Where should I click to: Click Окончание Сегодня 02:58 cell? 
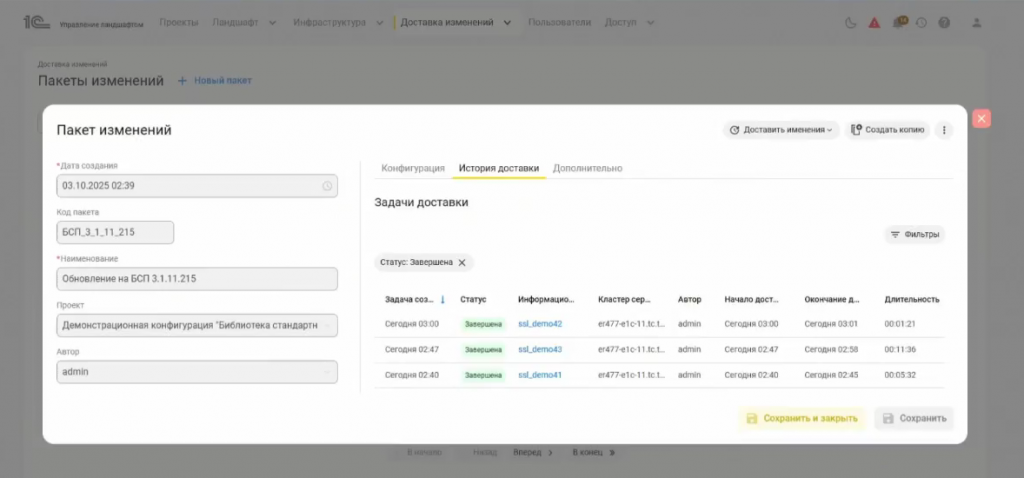point(831,349)
